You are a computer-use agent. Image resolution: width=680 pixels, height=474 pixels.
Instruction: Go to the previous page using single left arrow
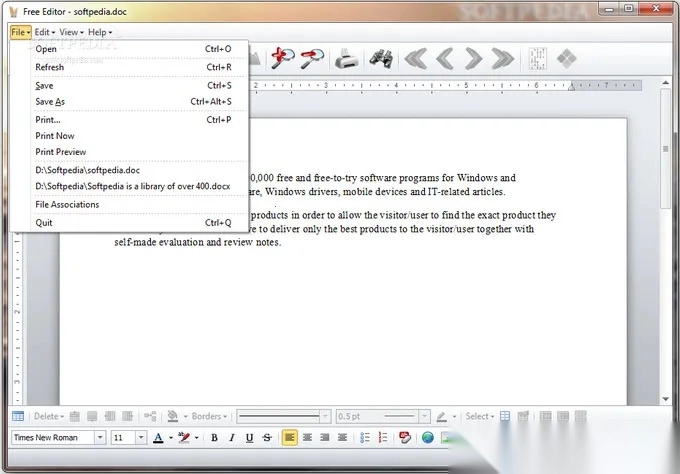[445, 59]
